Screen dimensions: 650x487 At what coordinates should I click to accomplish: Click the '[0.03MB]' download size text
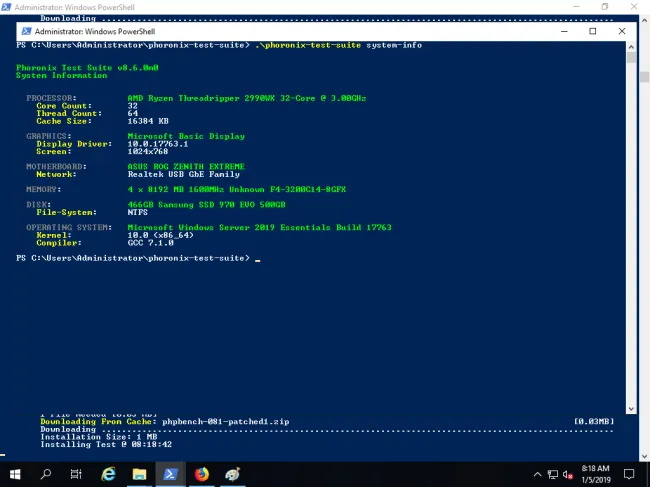click(594, 422)
